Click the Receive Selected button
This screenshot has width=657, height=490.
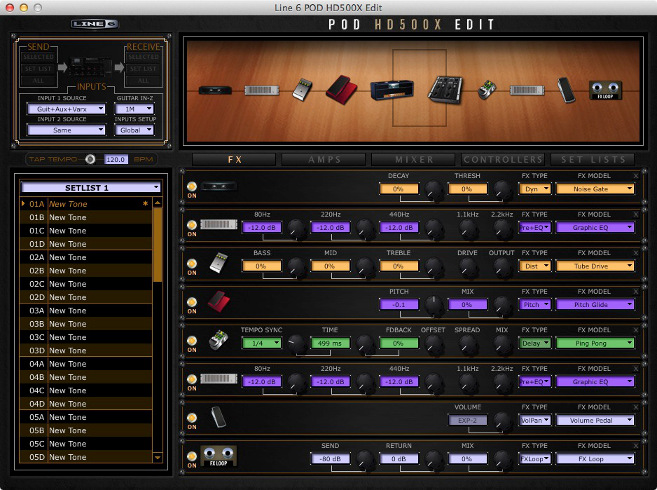[x=143, y=57]
